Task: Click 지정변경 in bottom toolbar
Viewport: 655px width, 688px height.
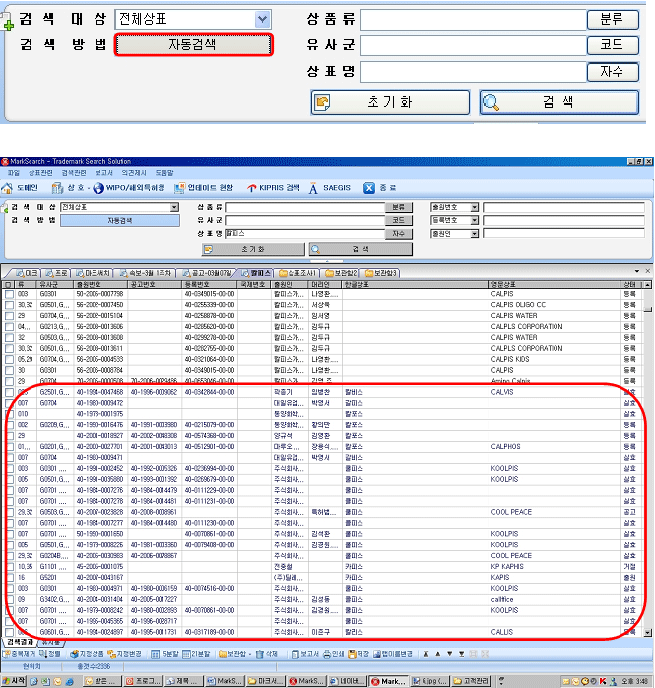Action: [x=124, y=654]
